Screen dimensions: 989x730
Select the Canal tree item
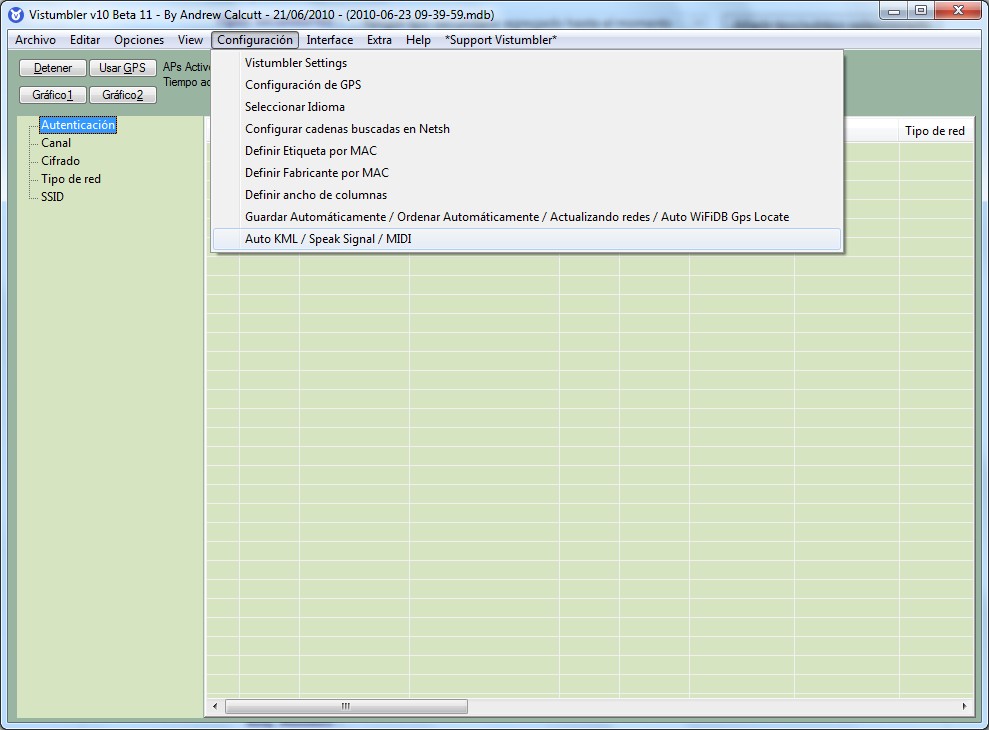56,143
